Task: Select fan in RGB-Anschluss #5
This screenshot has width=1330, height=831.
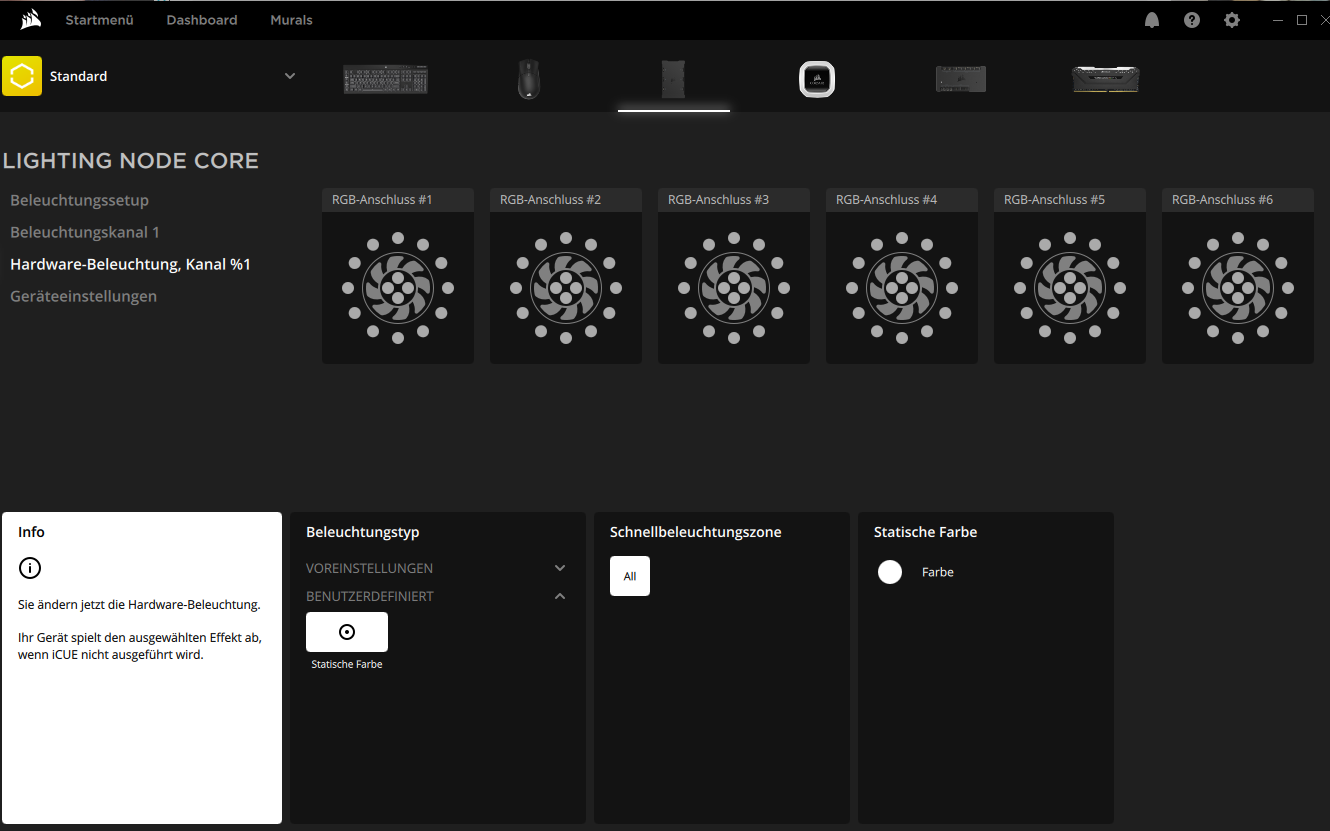Action: point(1070,288)
